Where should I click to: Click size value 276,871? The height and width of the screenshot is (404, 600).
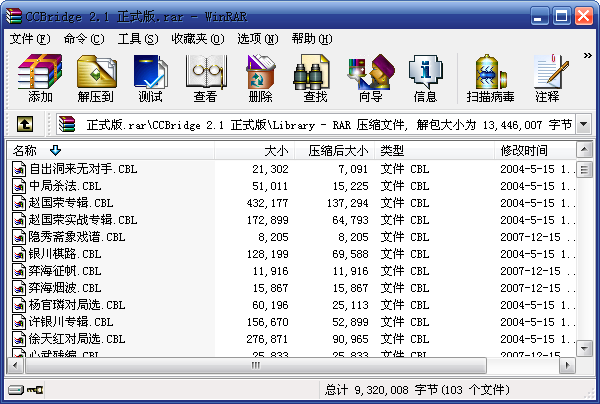pyautogui.click(x=267, y=339)
